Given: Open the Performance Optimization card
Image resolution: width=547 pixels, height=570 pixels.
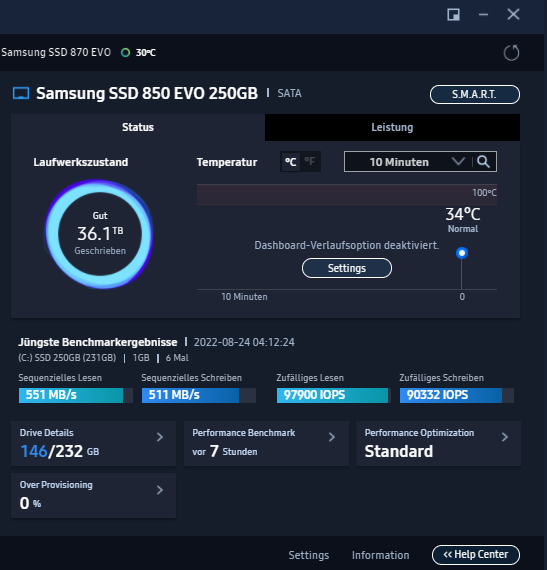Looking at the screenshot, I should 438,443.
